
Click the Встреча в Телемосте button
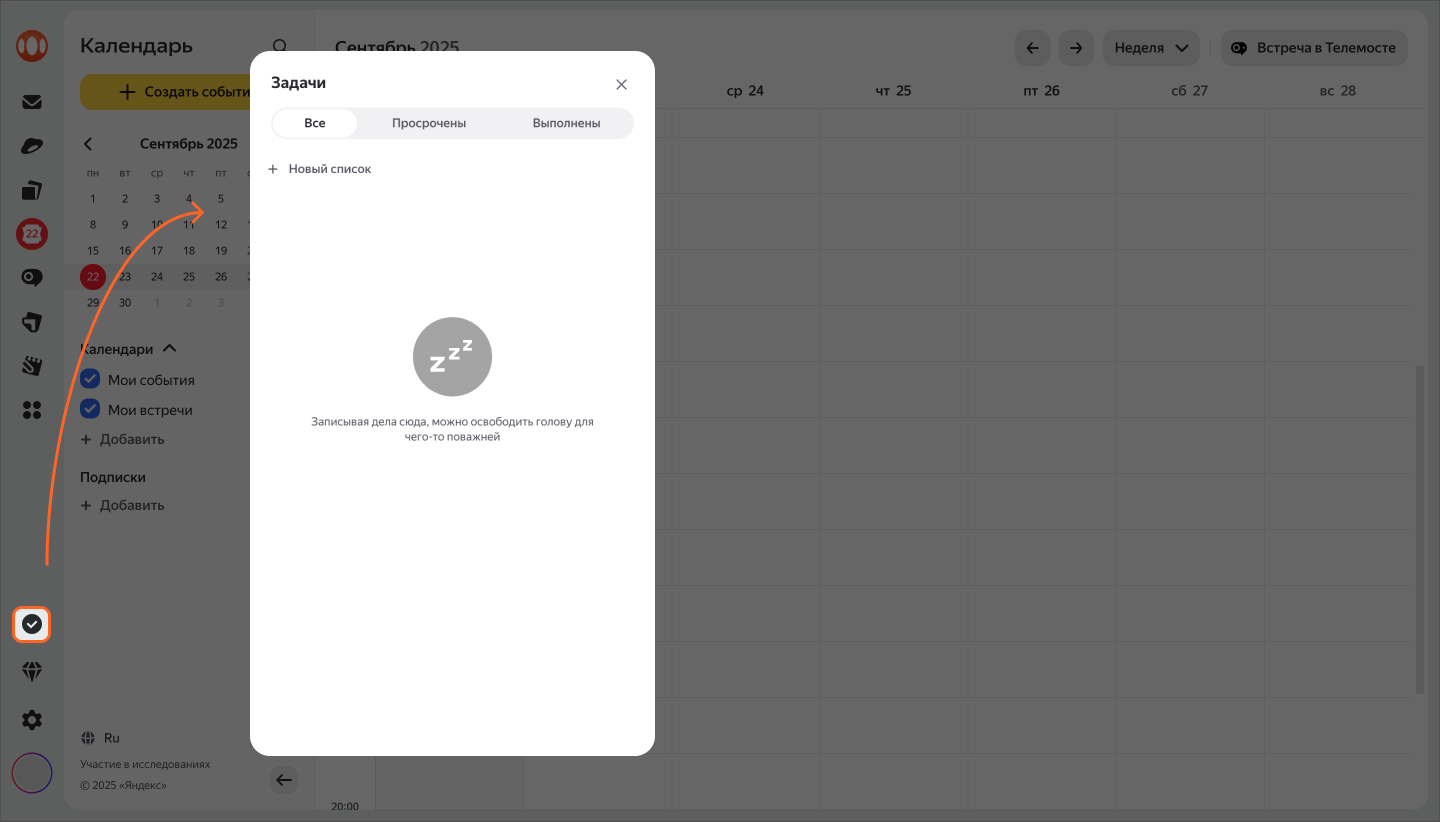click(x=1314, y=48)
